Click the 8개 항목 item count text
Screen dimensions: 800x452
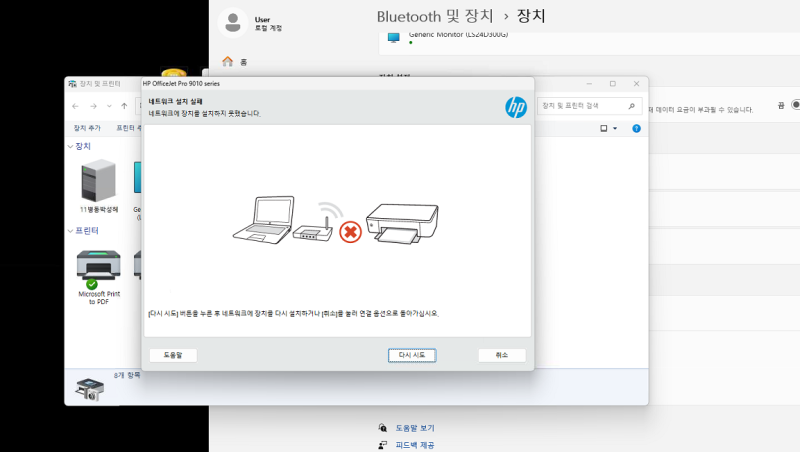click(x=127, y=375)
